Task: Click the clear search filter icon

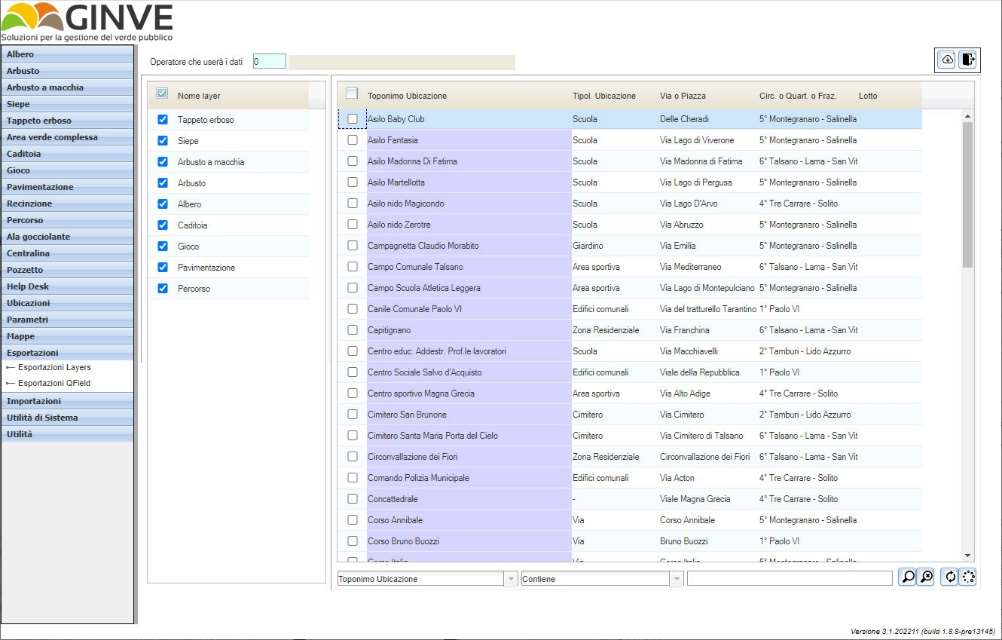Action: [927, 577]
